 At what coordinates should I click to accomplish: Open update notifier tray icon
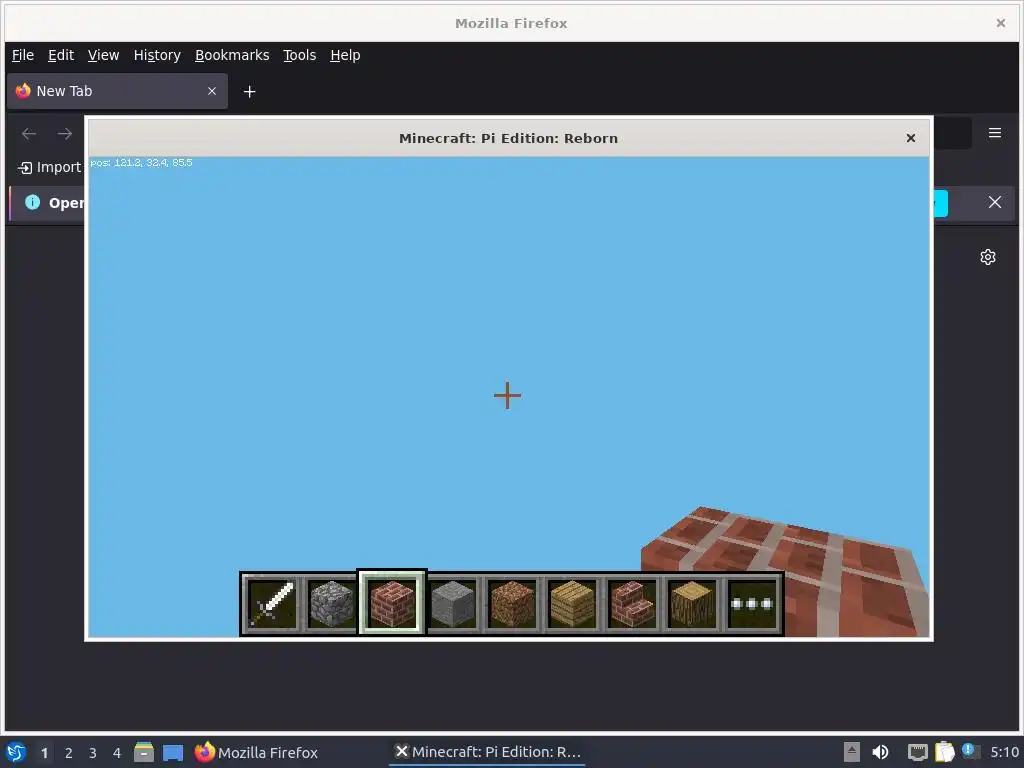click(x=970, y=751)
